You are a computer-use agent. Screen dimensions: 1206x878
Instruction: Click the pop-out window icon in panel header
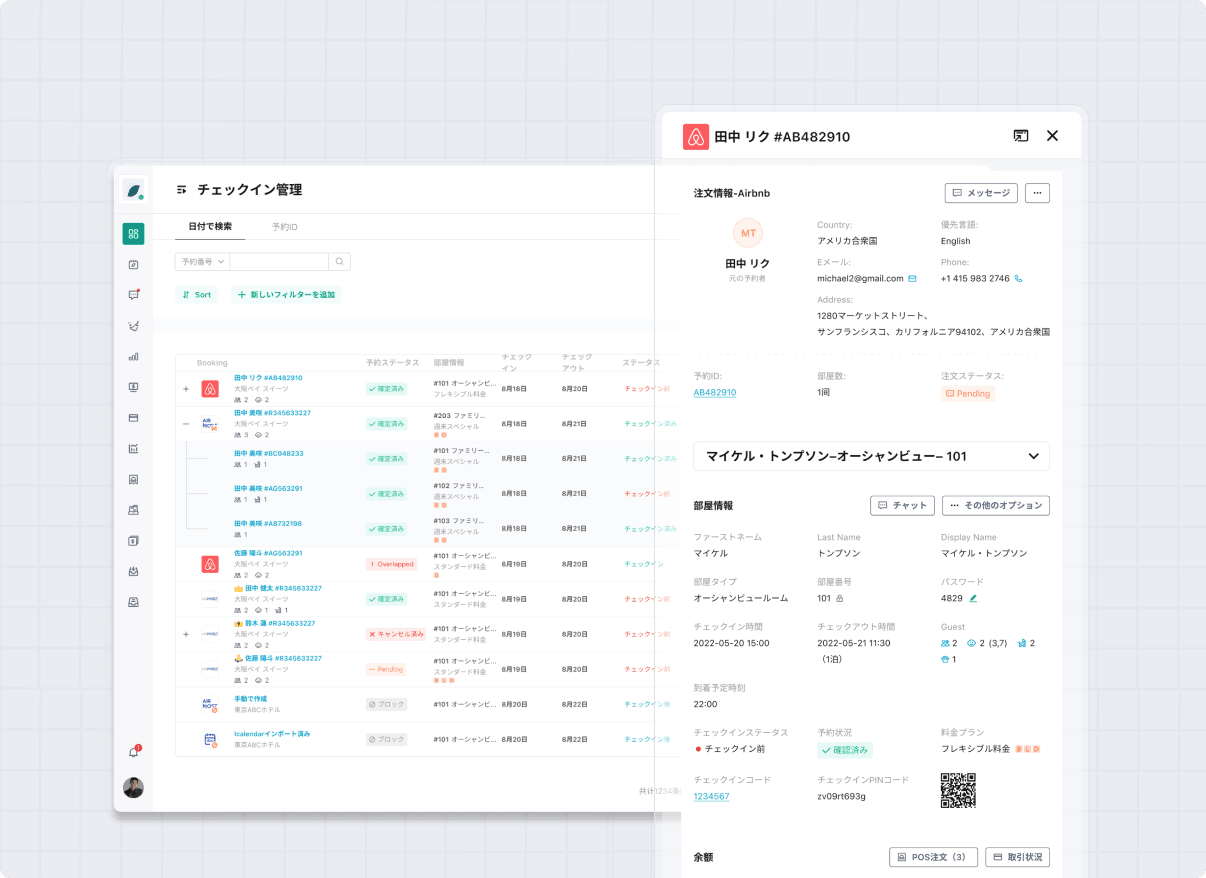(1020, 136)
